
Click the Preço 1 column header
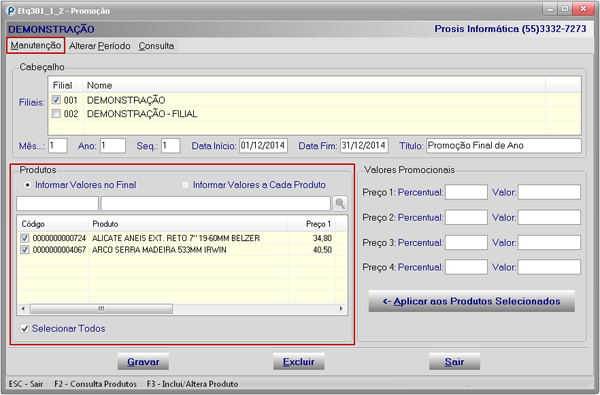(x=312, y=224)
